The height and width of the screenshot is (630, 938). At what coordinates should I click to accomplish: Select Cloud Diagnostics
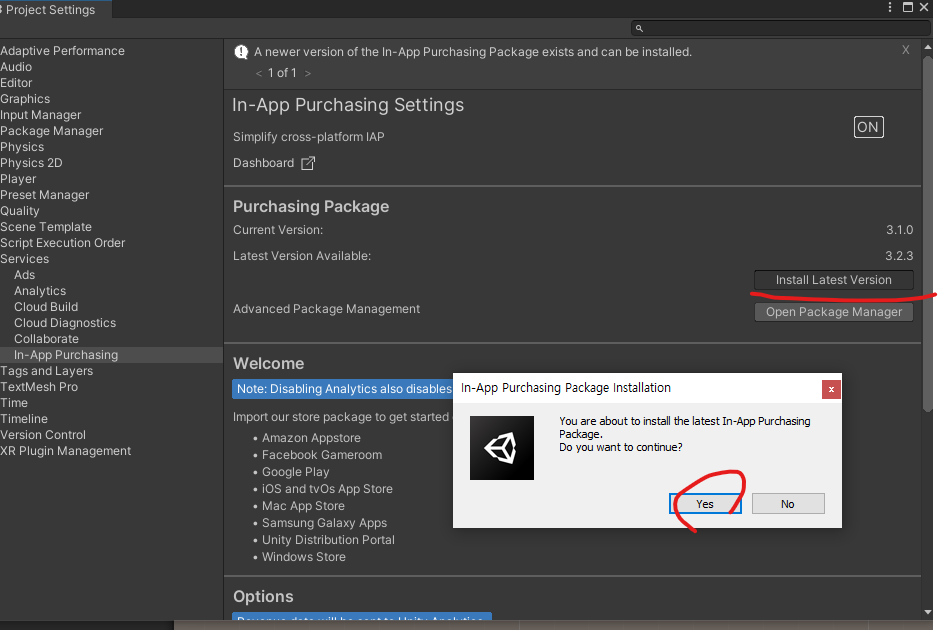(x=65, y=323)
